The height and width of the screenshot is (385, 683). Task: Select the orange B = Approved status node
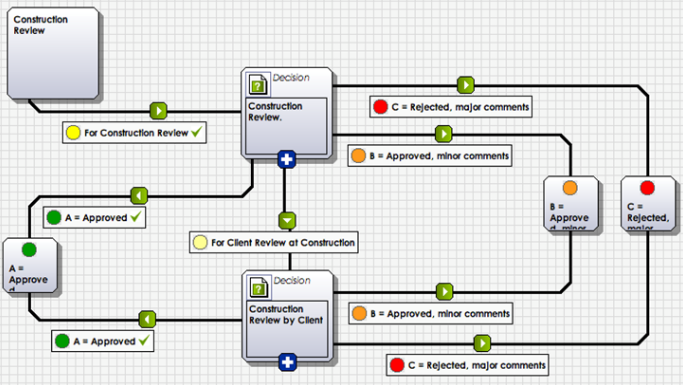tap(571, 203)
